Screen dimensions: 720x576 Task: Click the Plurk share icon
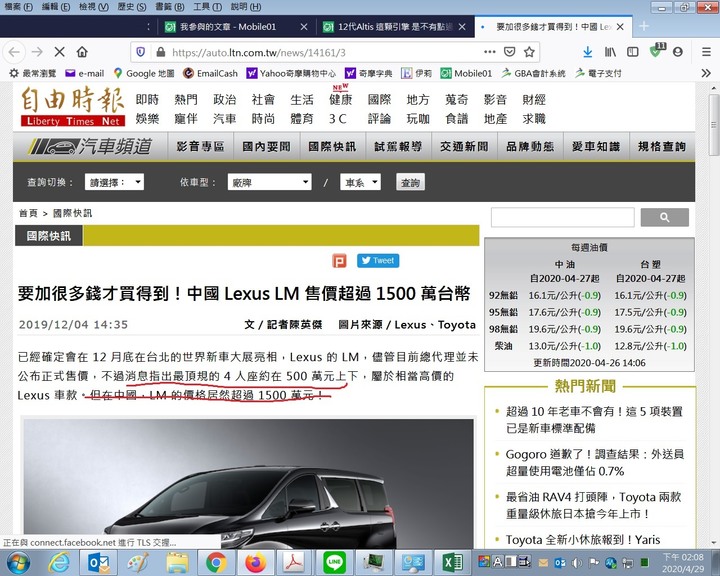pyautogui.click(x=339, y=261)
